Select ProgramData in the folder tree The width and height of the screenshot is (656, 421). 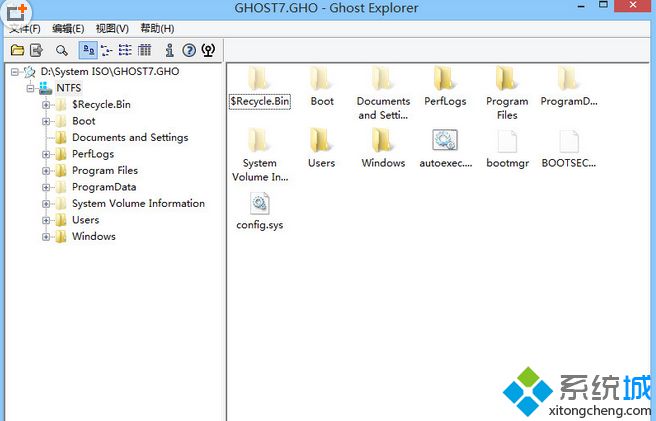tap(104, 187)
